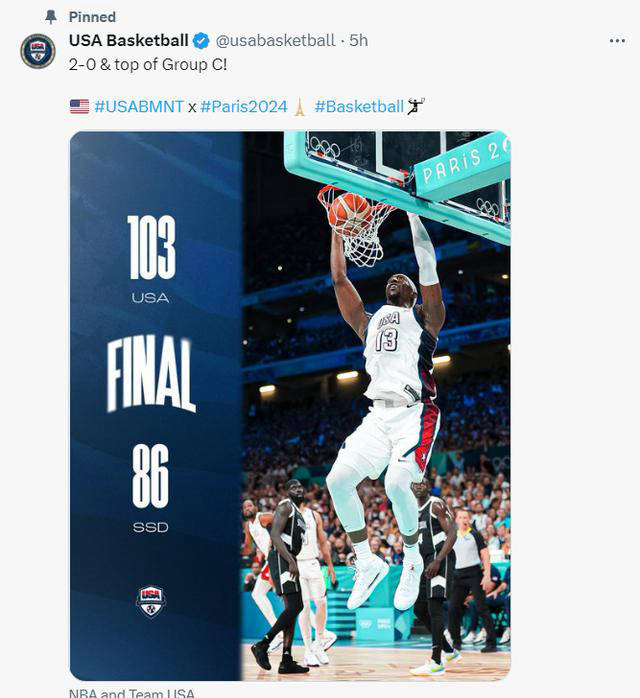
Task: Click the USA Basketball shield logo in image
Action: tap(151, 601)
